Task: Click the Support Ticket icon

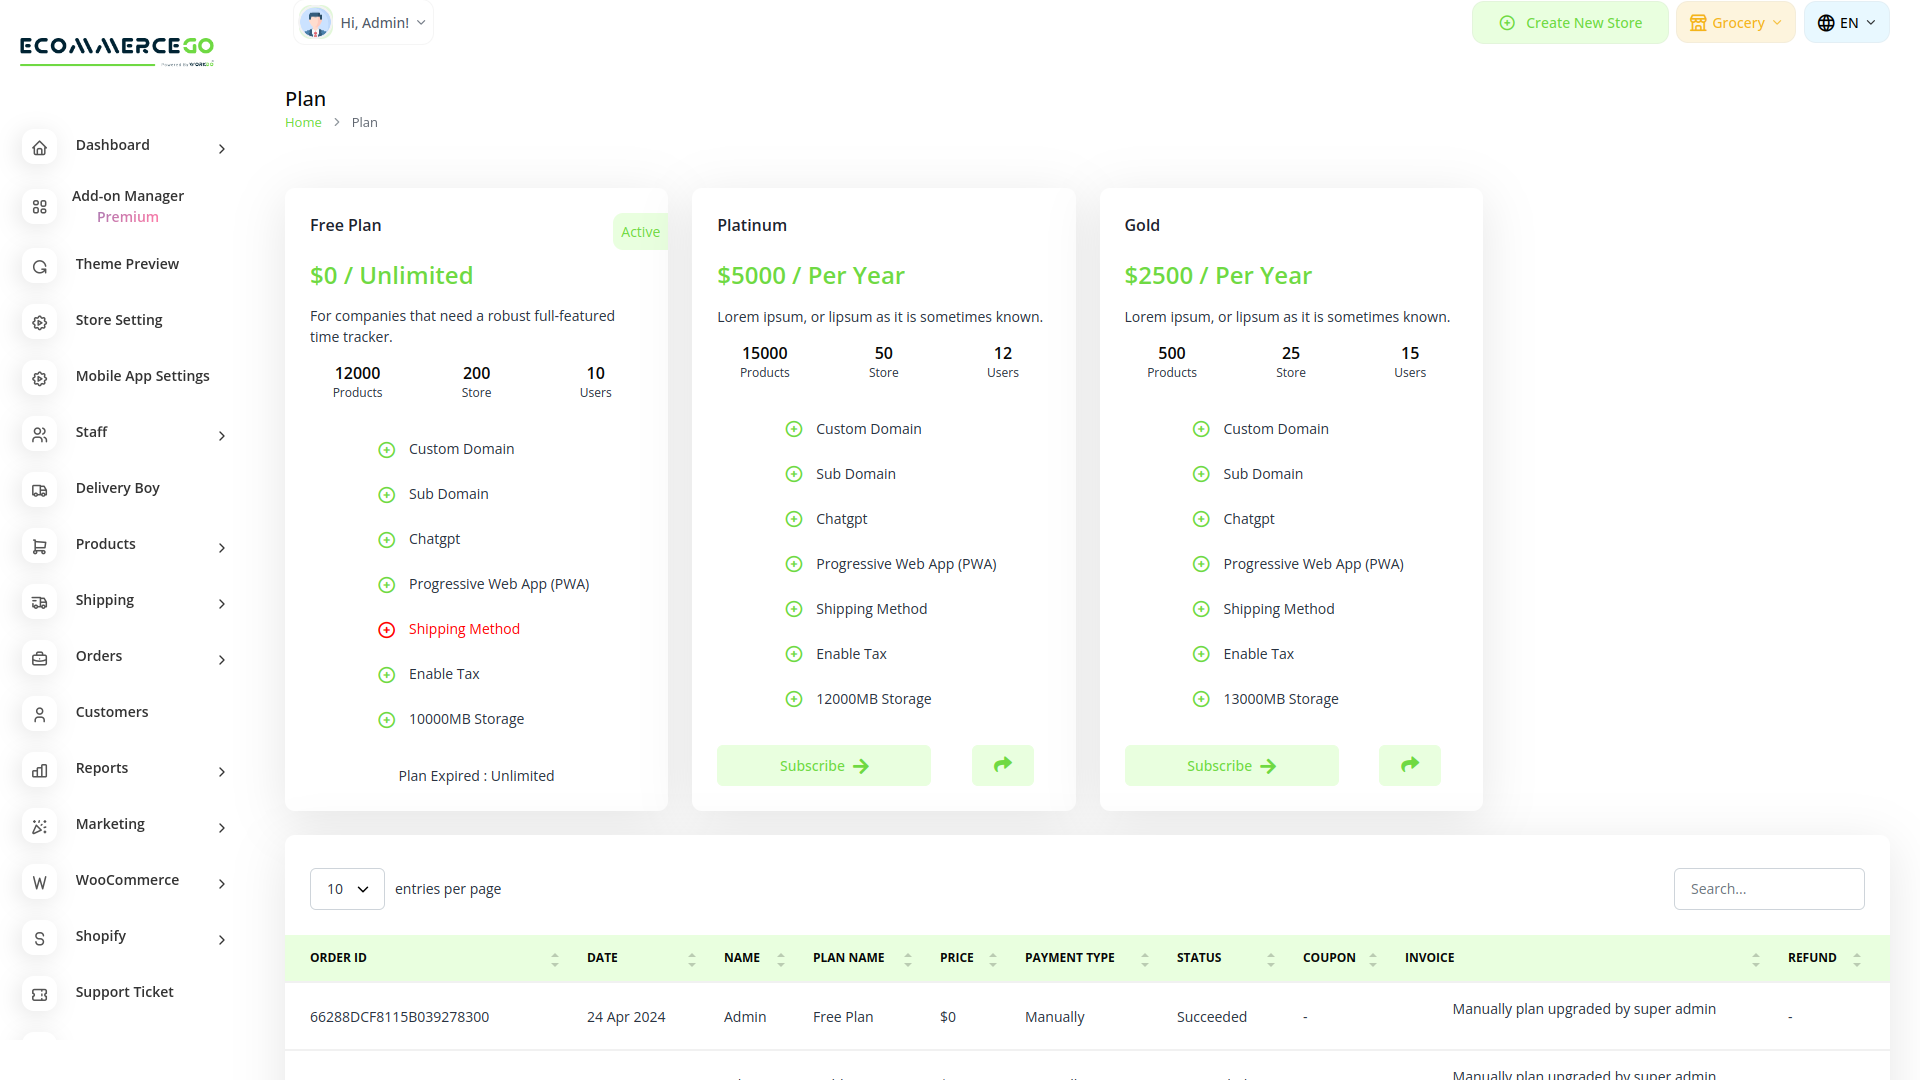Action: point(39,994)
